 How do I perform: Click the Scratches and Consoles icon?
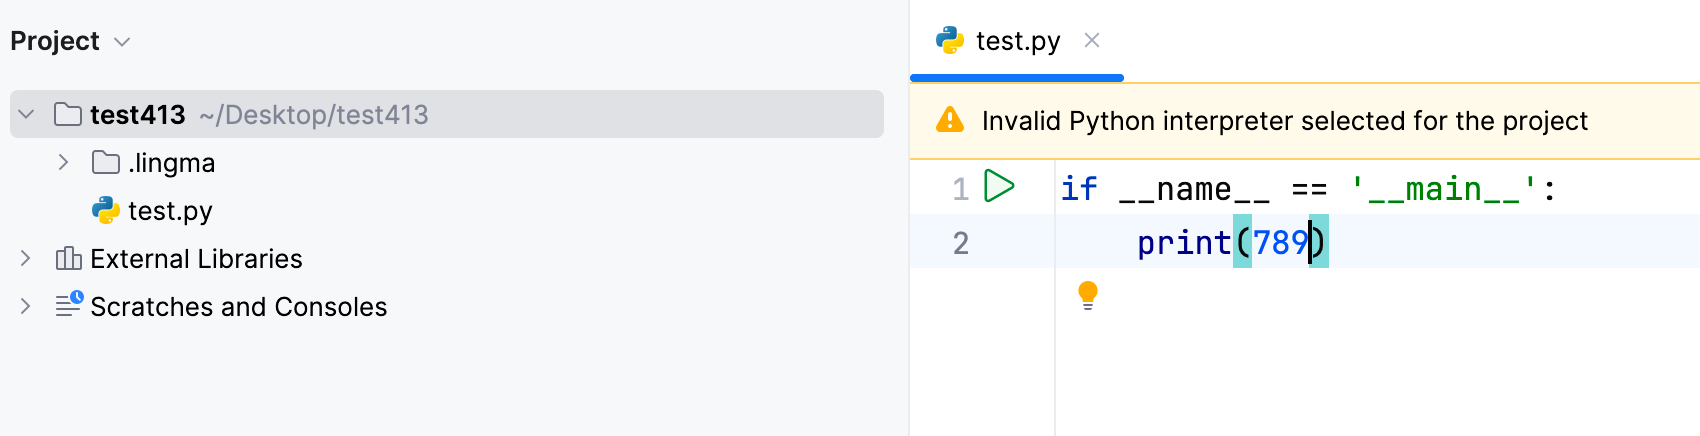tap(69, 306)
